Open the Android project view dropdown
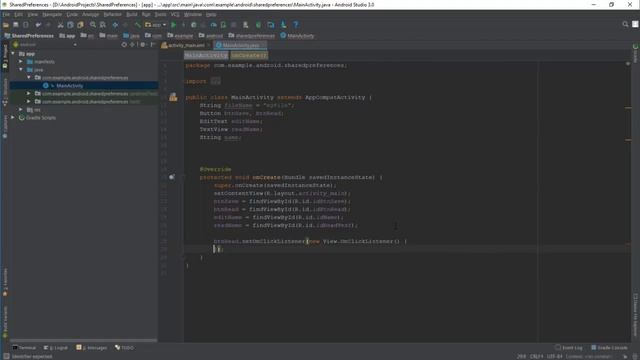The width and height of the screenshot is (640, 360). pos(45,44)
